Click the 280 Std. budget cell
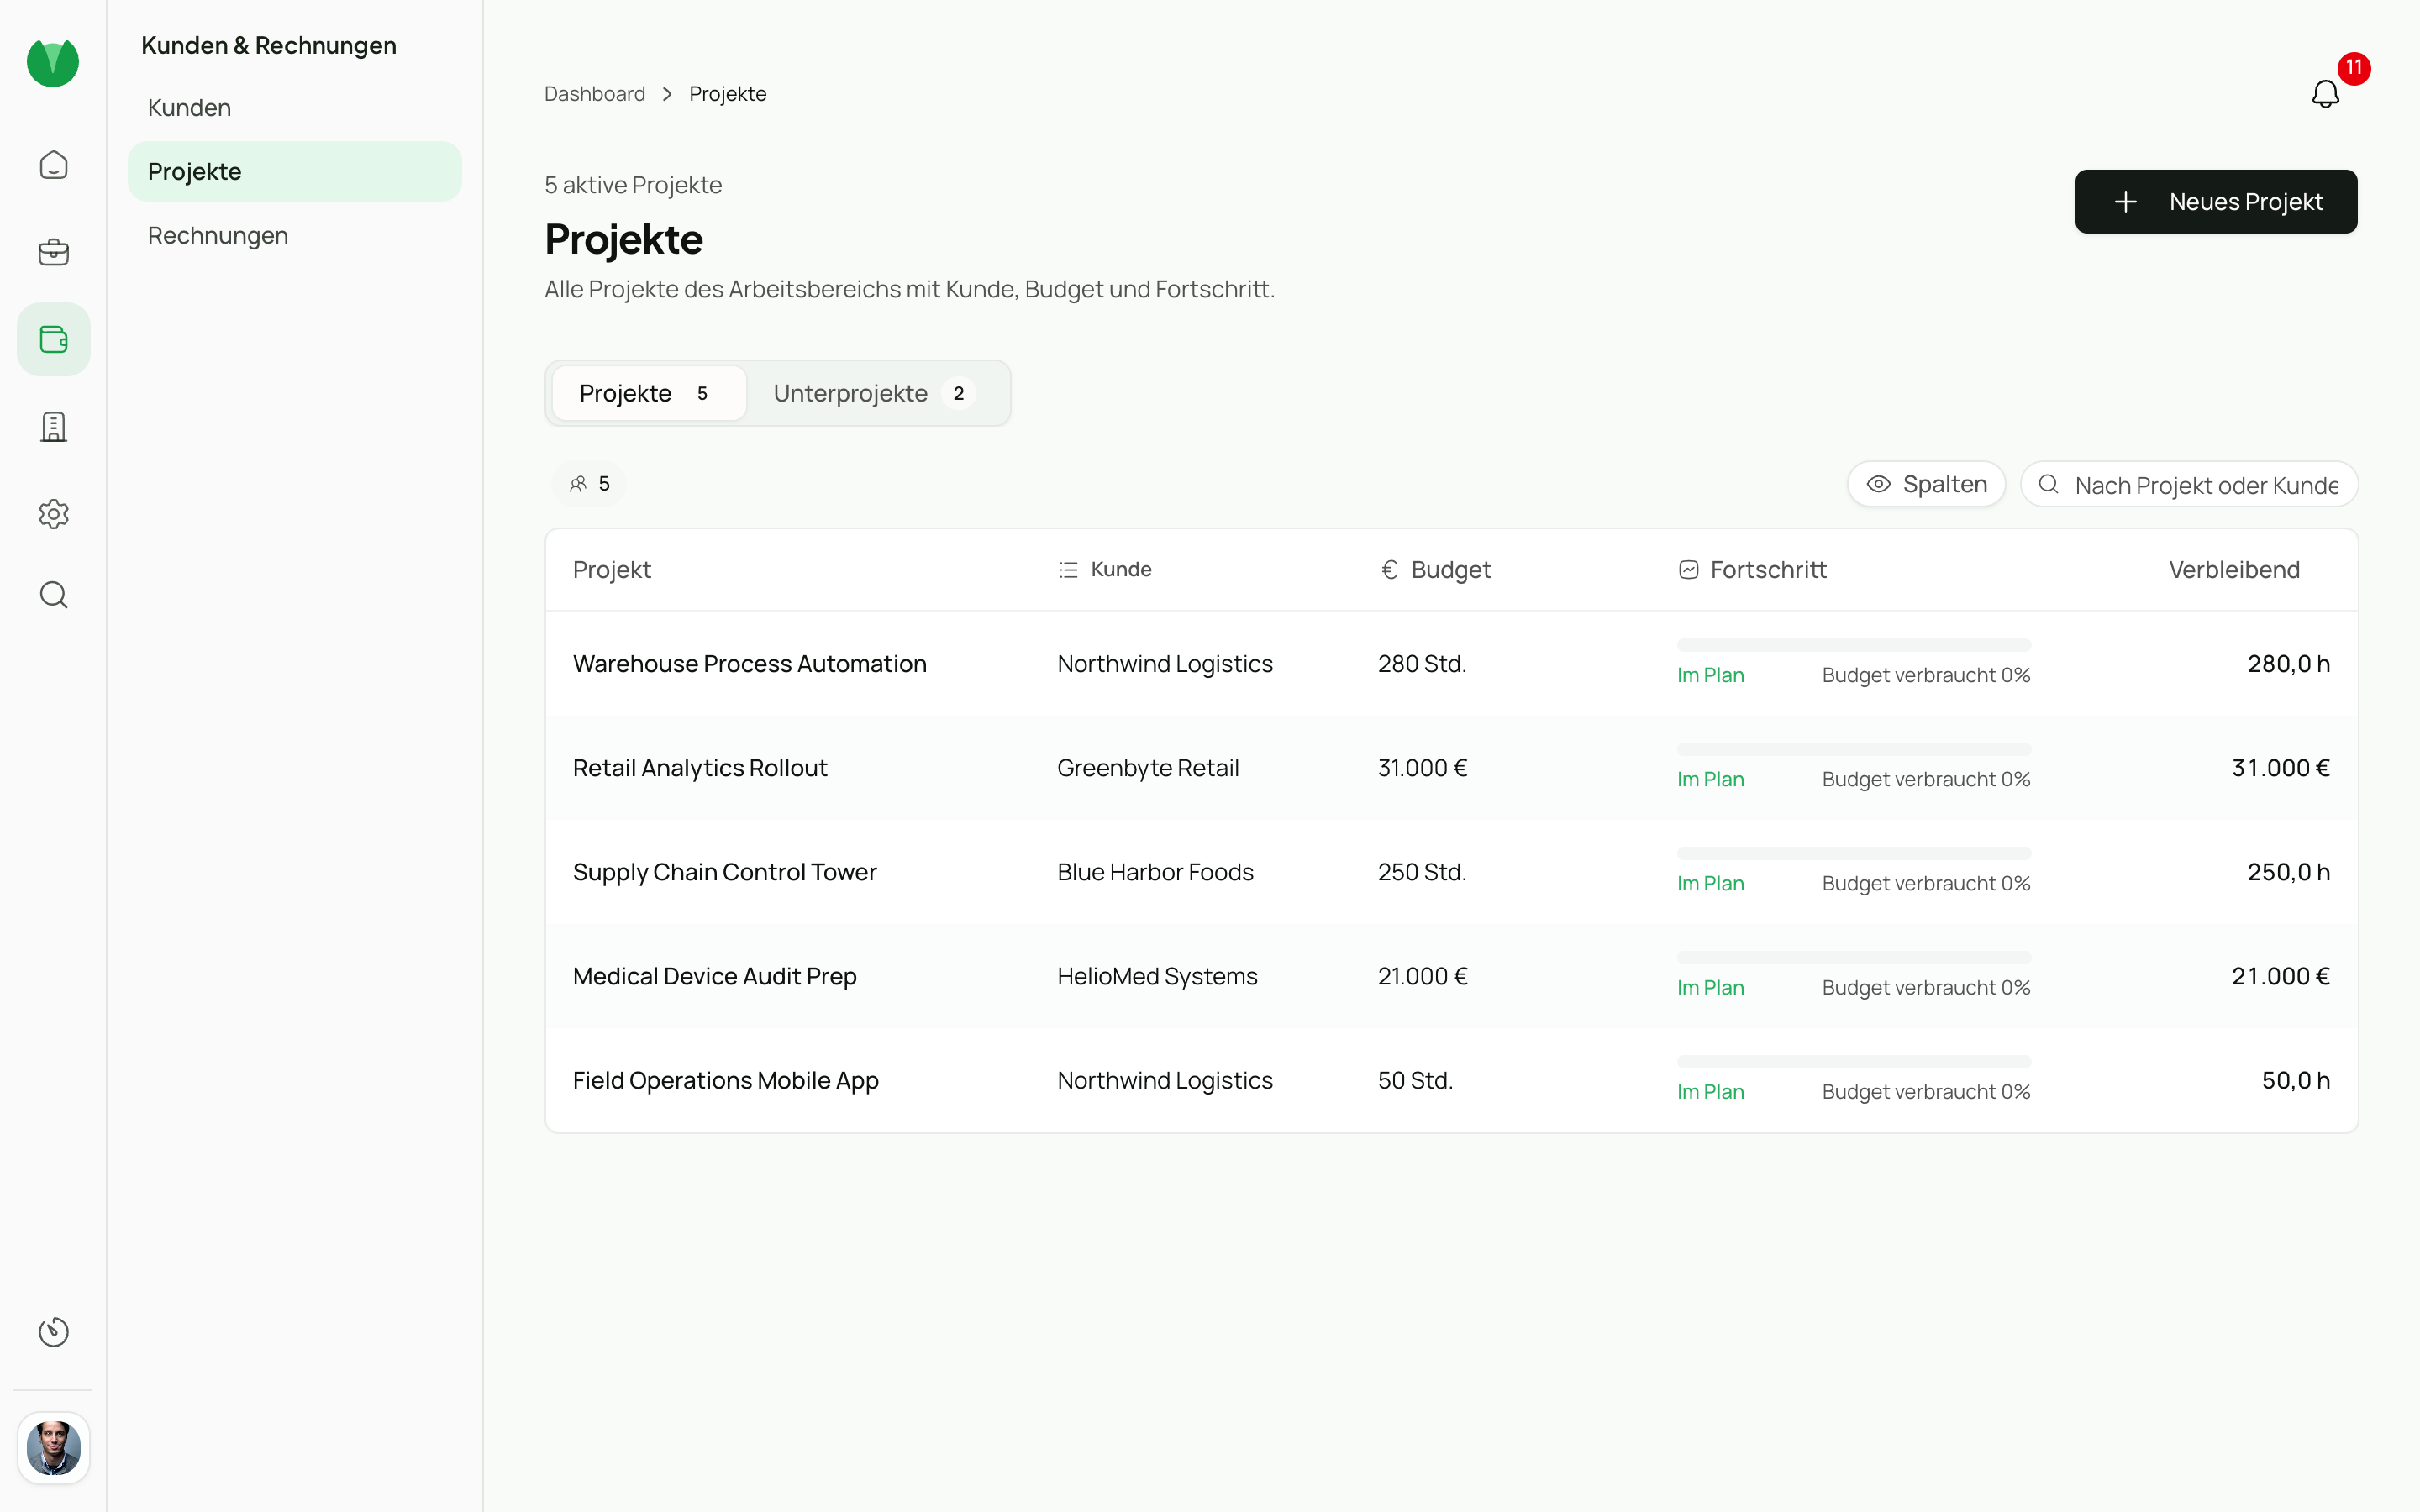This screenshot has width=2420, height=1512. coord(1422,664)
